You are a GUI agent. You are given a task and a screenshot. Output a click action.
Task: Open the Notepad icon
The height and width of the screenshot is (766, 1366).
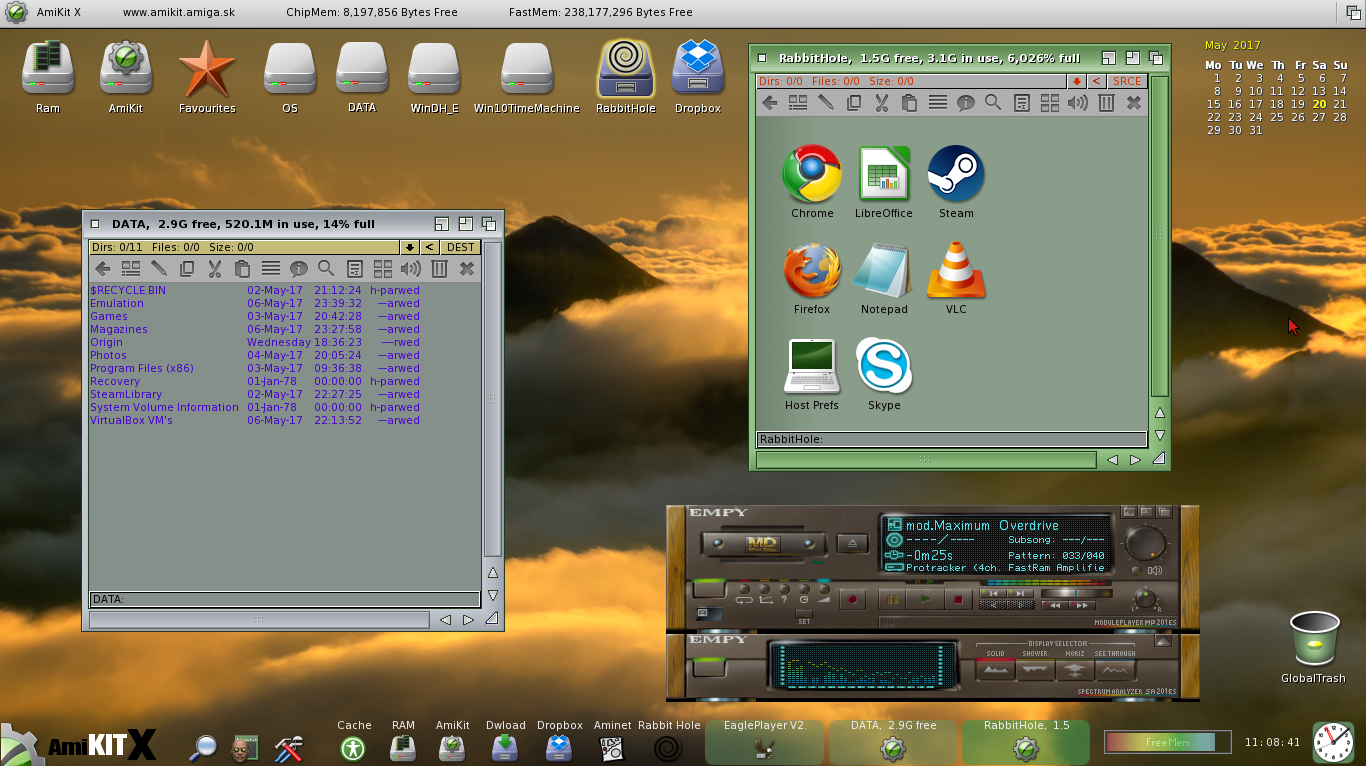coord(884,270)
